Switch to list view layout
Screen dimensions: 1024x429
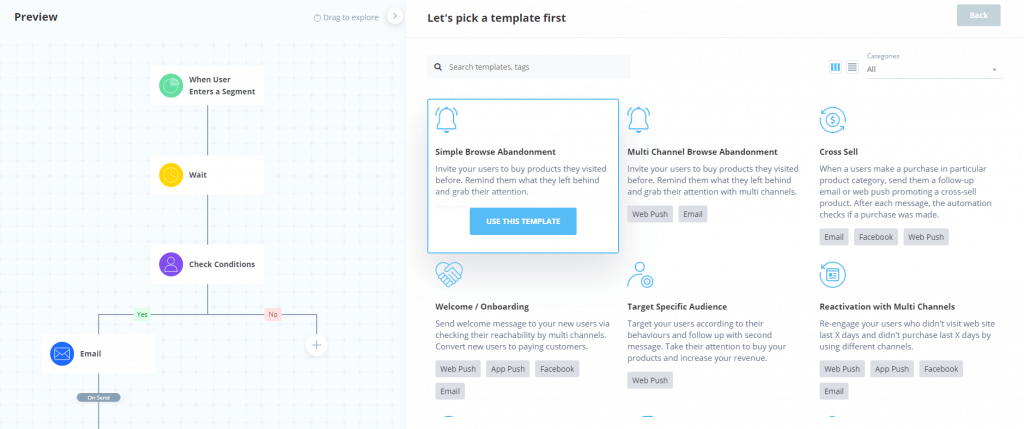(x=852, y=67)
